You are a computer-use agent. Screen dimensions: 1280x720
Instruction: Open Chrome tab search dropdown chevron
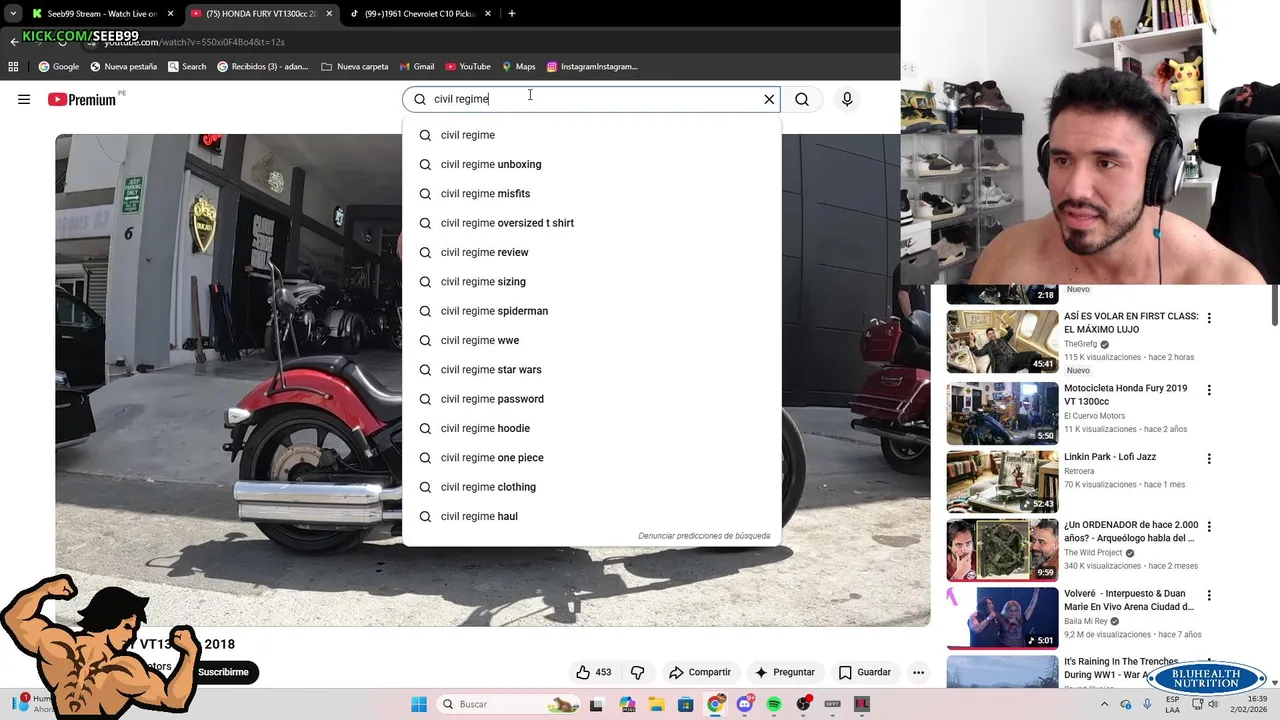tap(13, 14)
